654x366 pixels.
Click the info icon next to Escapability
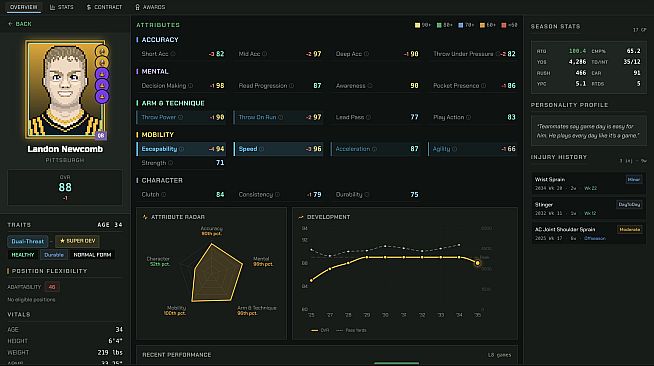click(181, 149)
